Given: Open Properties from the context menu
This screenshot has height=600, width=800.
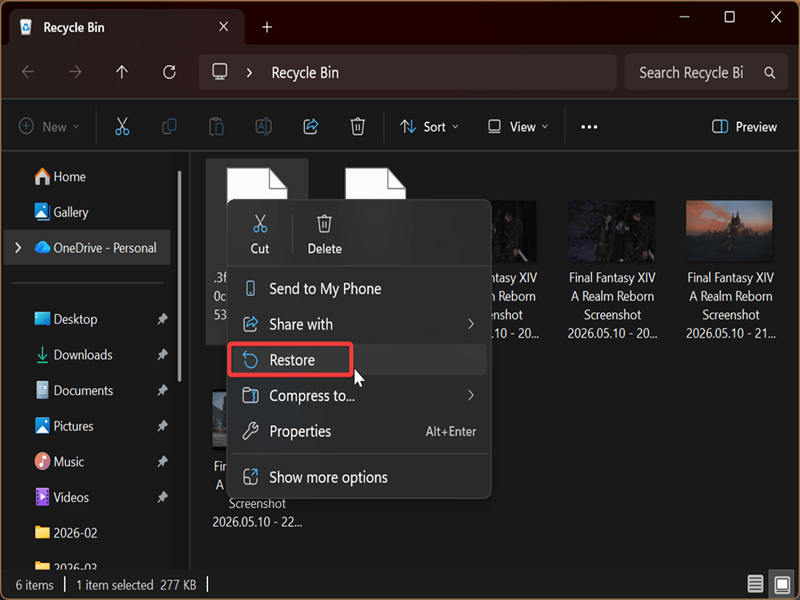Looking at the screenshot, I should 359,431.
